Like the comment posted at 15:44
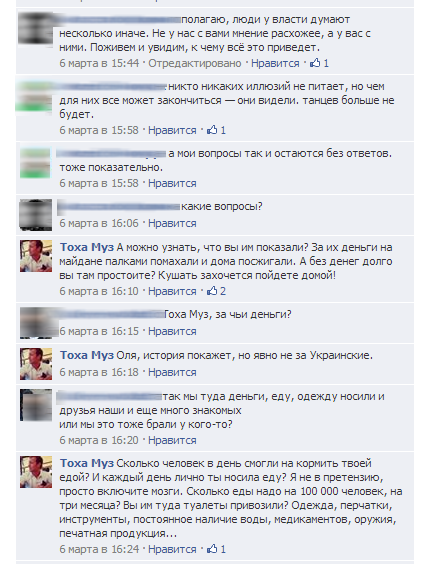 click(x=275, y=63)
